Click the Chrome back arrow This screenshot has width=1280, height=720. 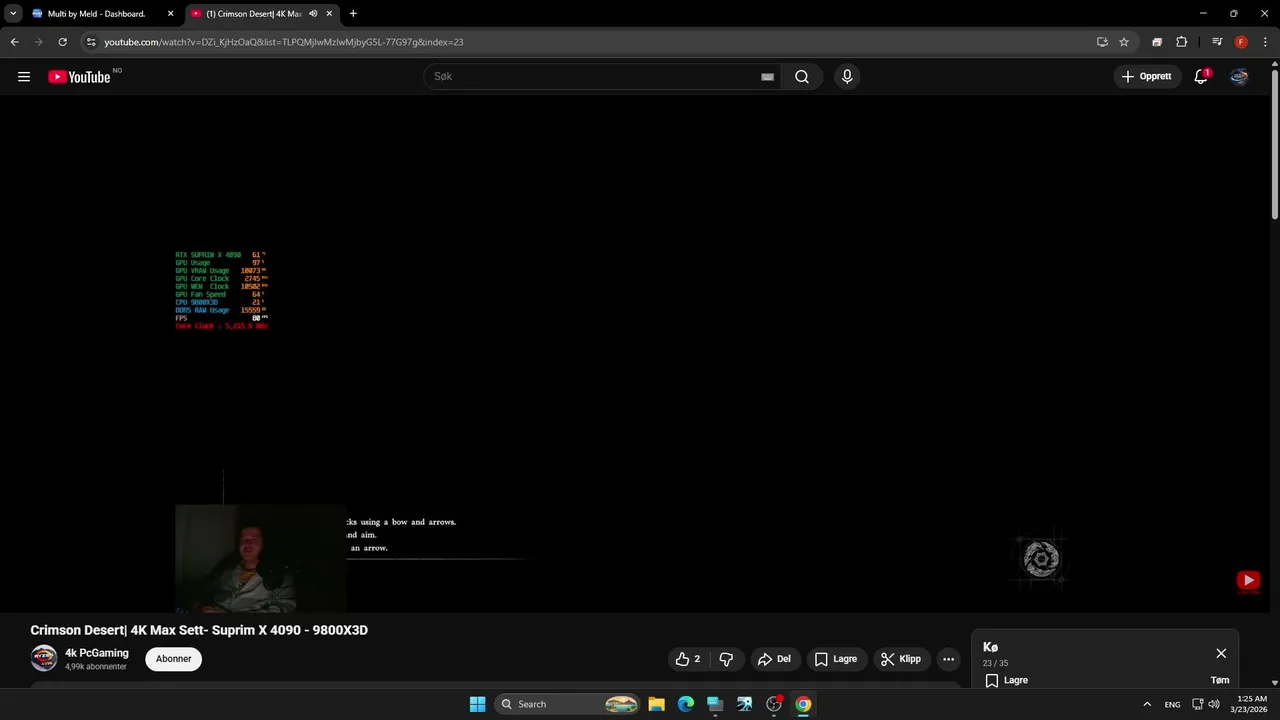pos(15,42)
